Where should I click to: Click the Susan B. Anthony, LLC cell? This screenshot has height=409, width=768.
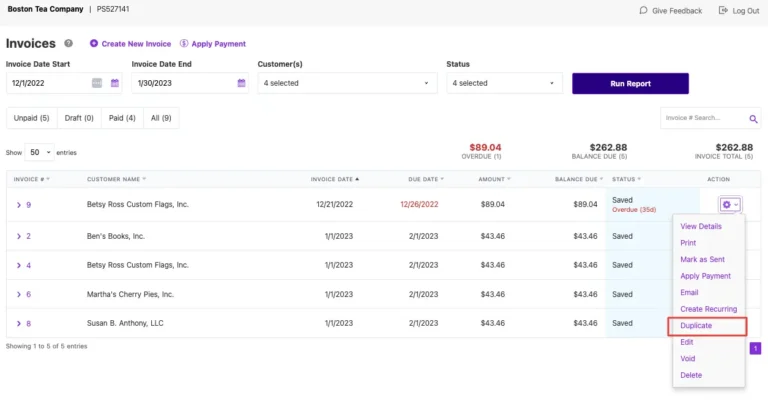click(x=125, y=323)
